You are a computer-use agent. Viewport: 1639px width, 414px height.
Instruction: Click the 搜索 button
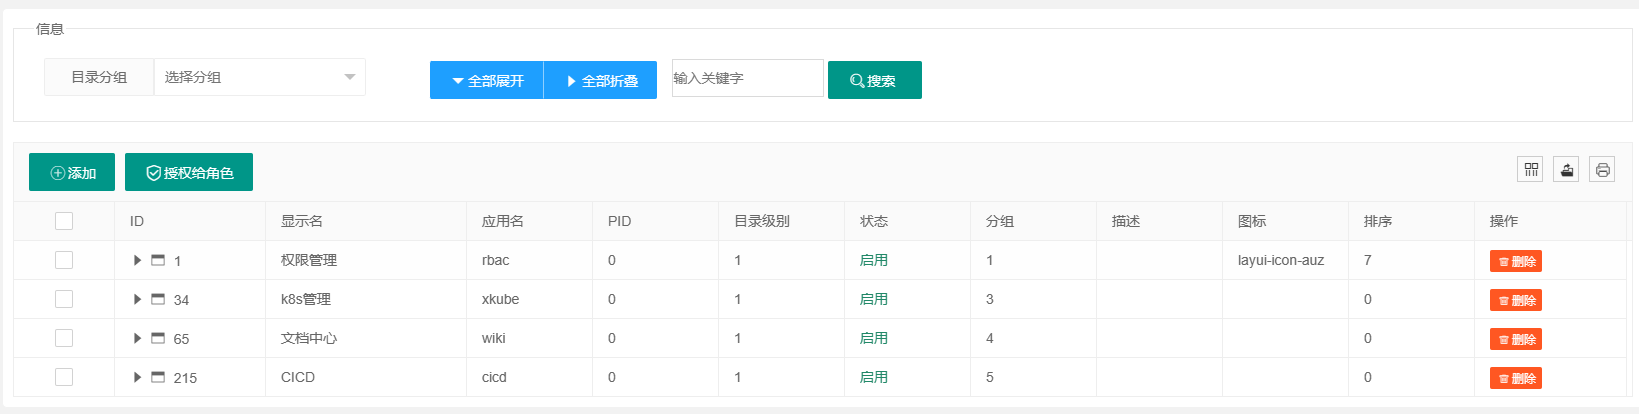click(x=875, y=80)
